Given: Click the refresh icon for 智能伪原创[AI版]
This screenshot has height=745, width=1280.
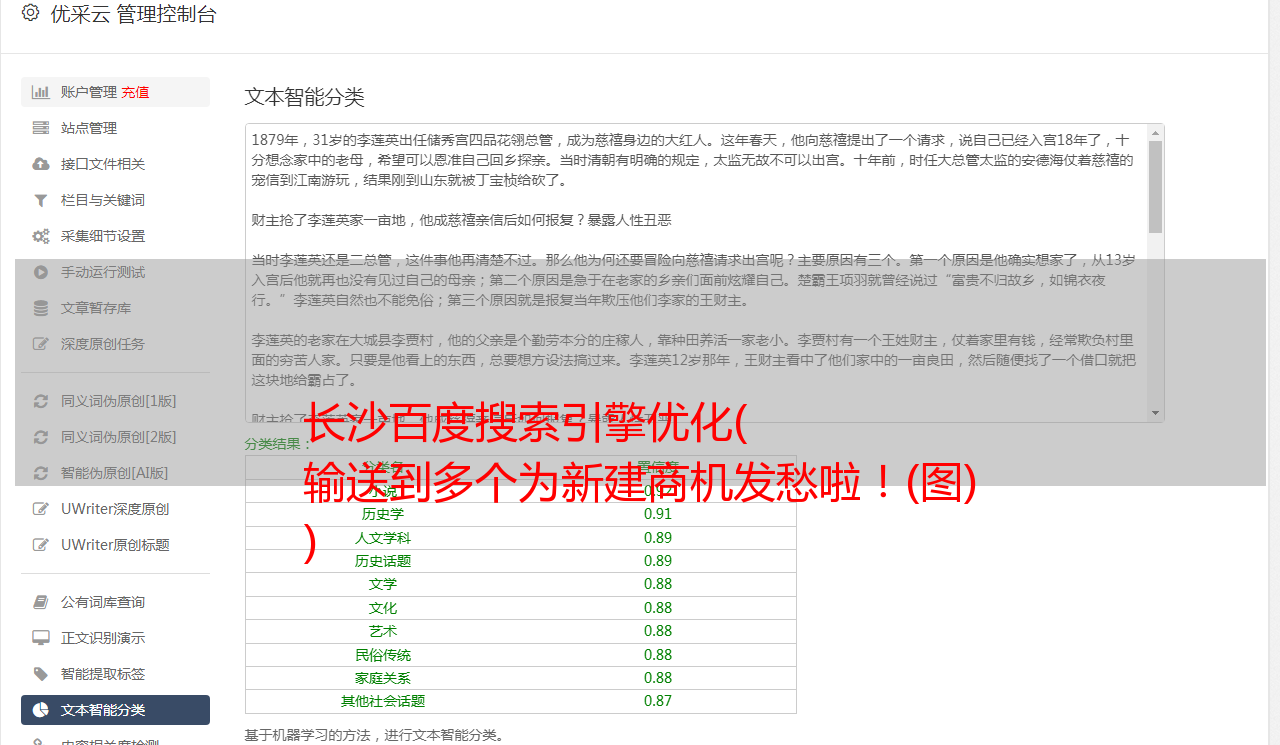Looking at the screenshot, I should point(41,473).
